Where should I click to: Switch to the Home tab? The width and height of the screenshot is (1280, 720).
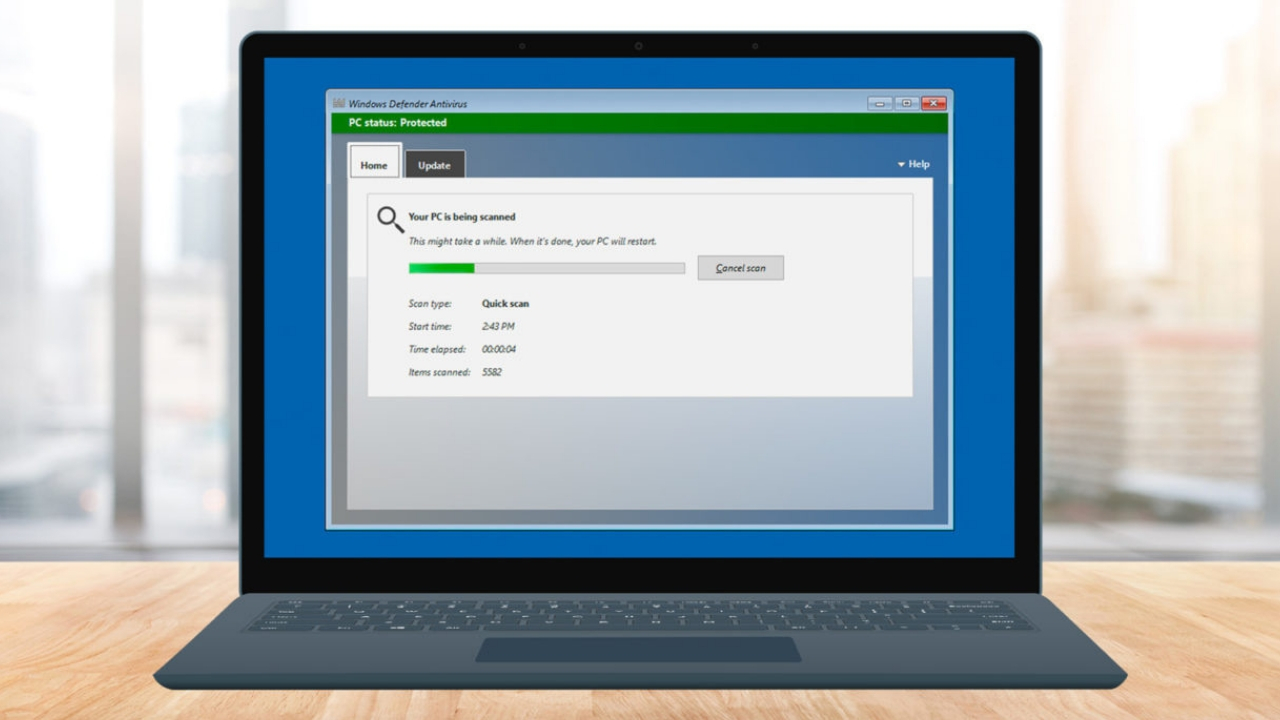[374, 162]
